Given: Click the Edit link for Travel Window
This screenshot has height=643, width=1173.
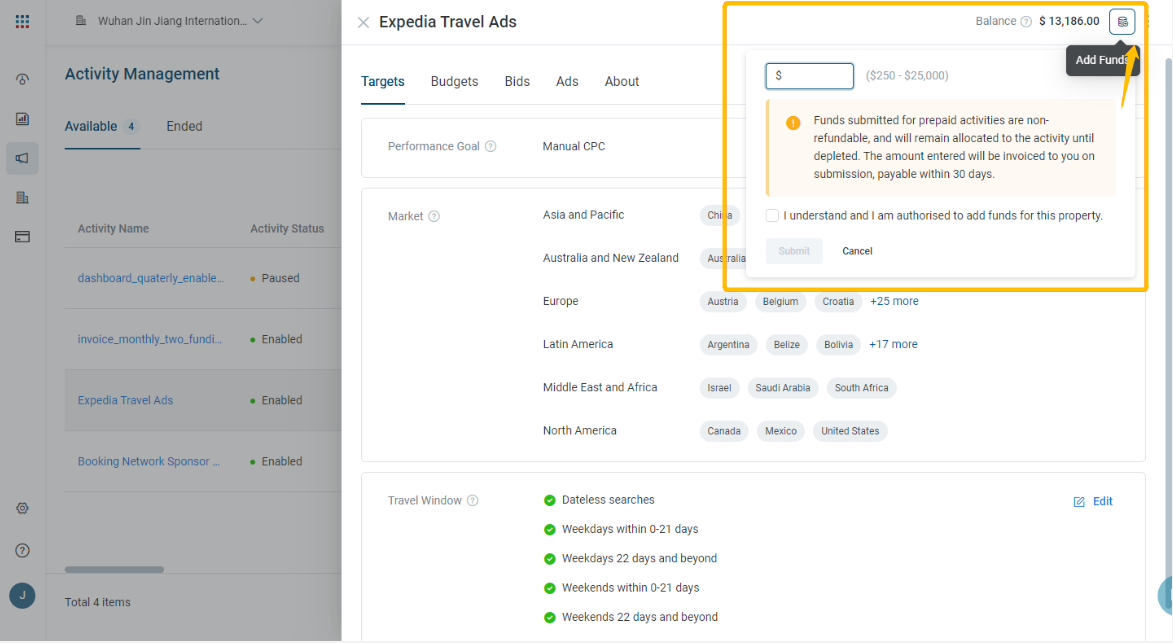Looking at the screenshot, I should [1103, 502].
